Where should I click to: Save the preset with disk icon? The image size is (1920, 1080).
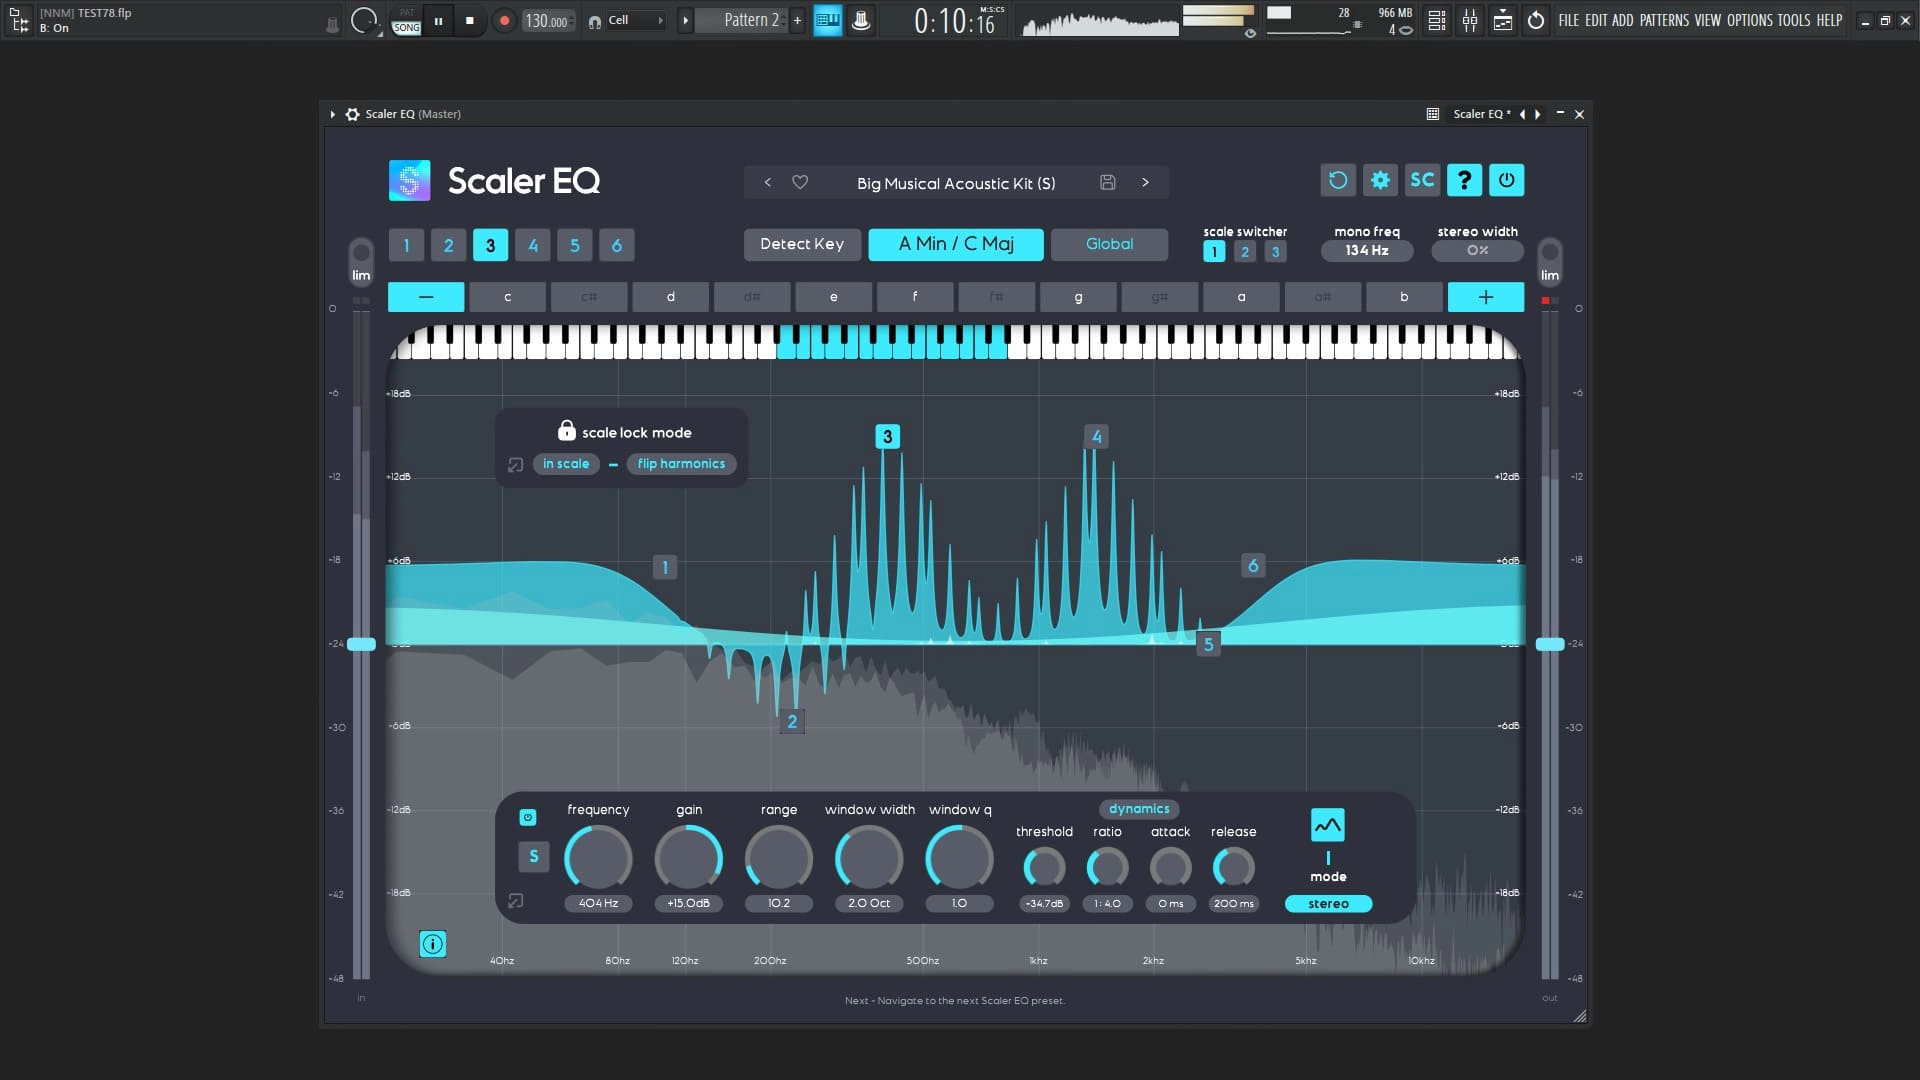pyautogui.click(x=1107, y=182)
